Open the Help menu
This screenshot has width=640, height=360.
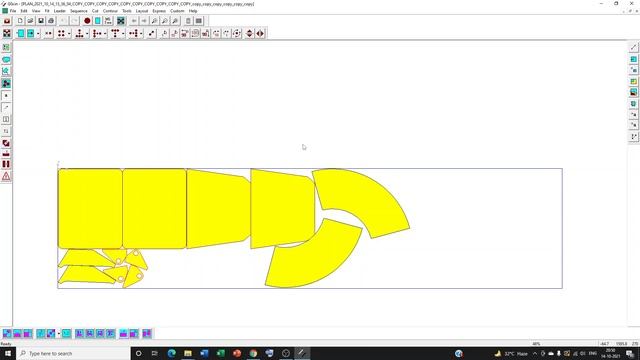[x=193, y=11]
